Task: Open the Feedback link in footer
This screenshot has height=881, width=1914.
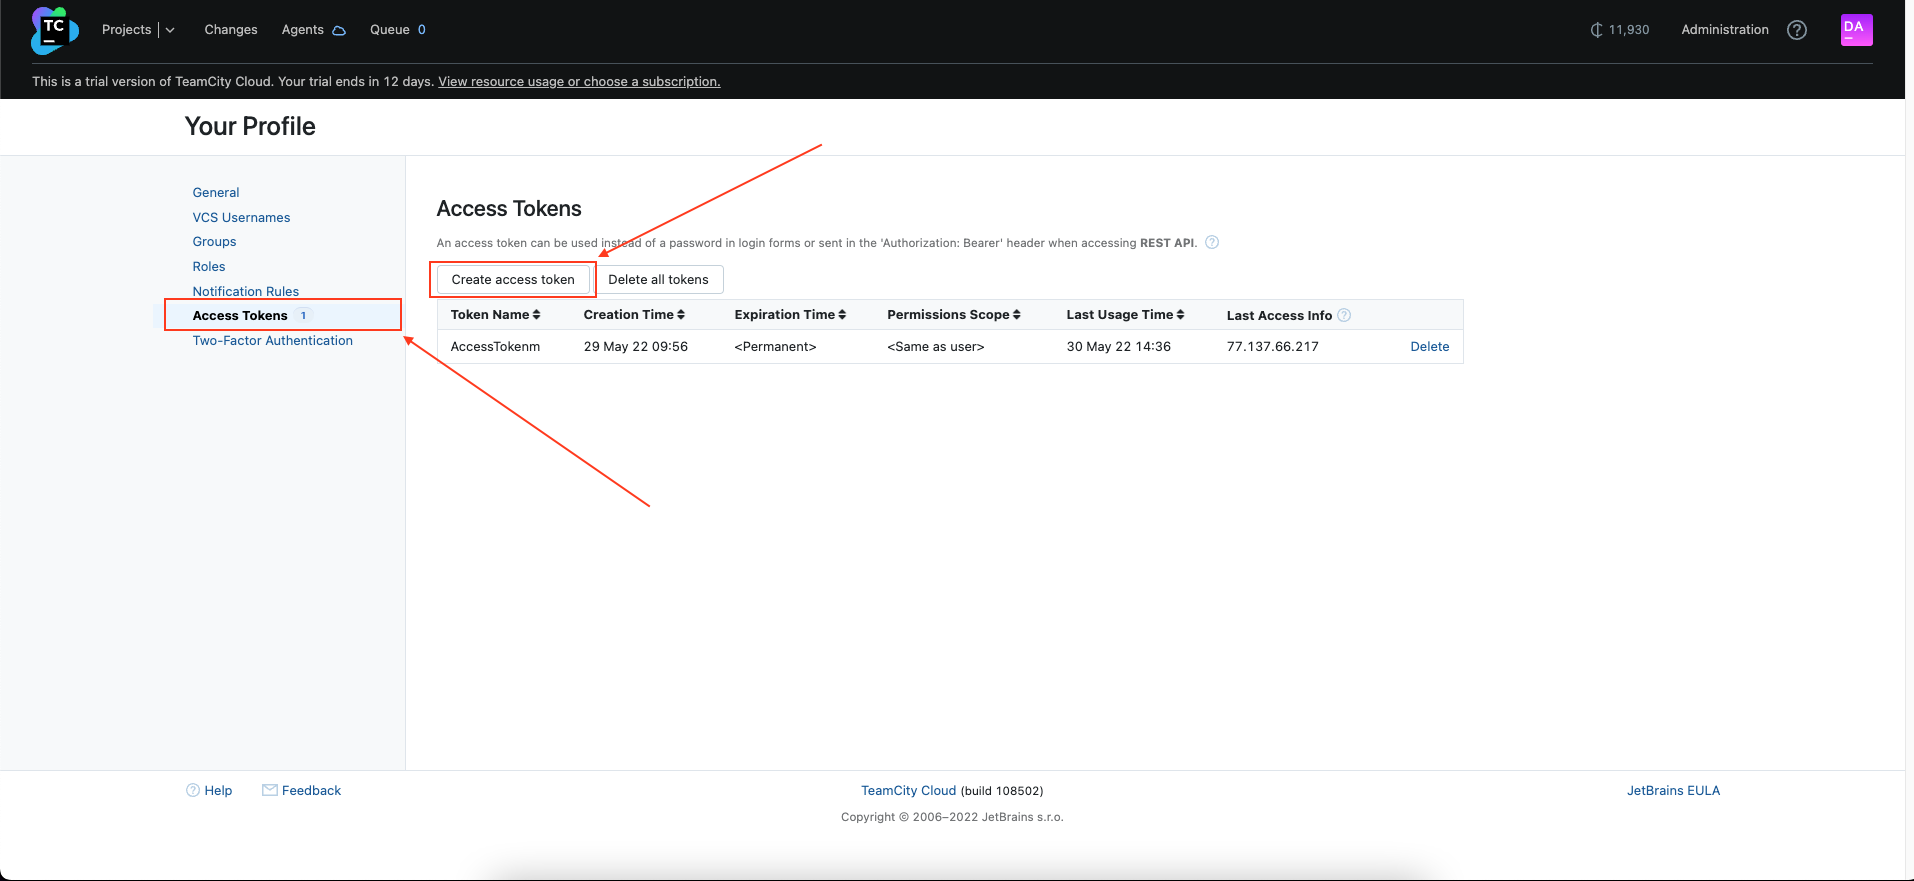Action: [x=311, y=791]
